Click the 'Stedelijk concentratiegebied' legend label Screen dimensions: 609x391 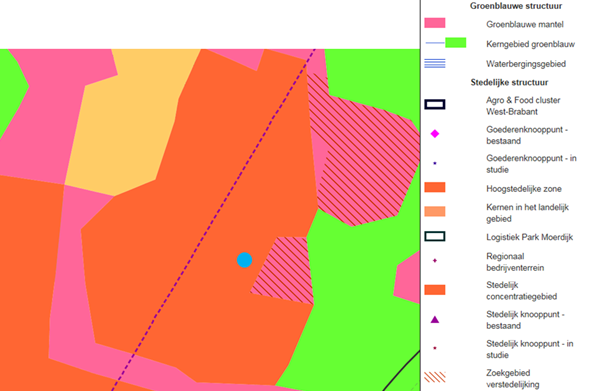point(522,291)
